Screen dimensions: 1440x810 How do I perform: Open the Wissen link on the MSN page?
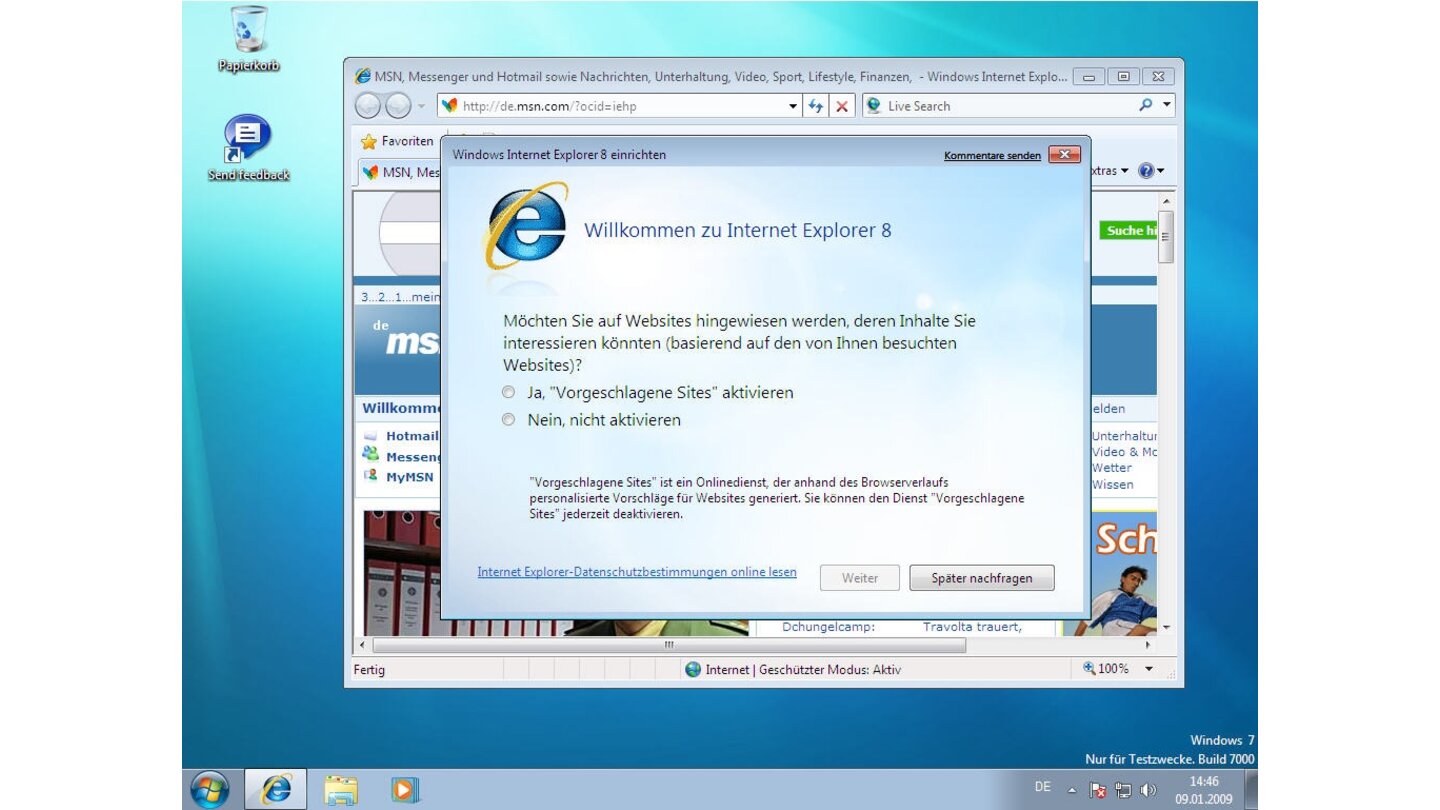1113,485
